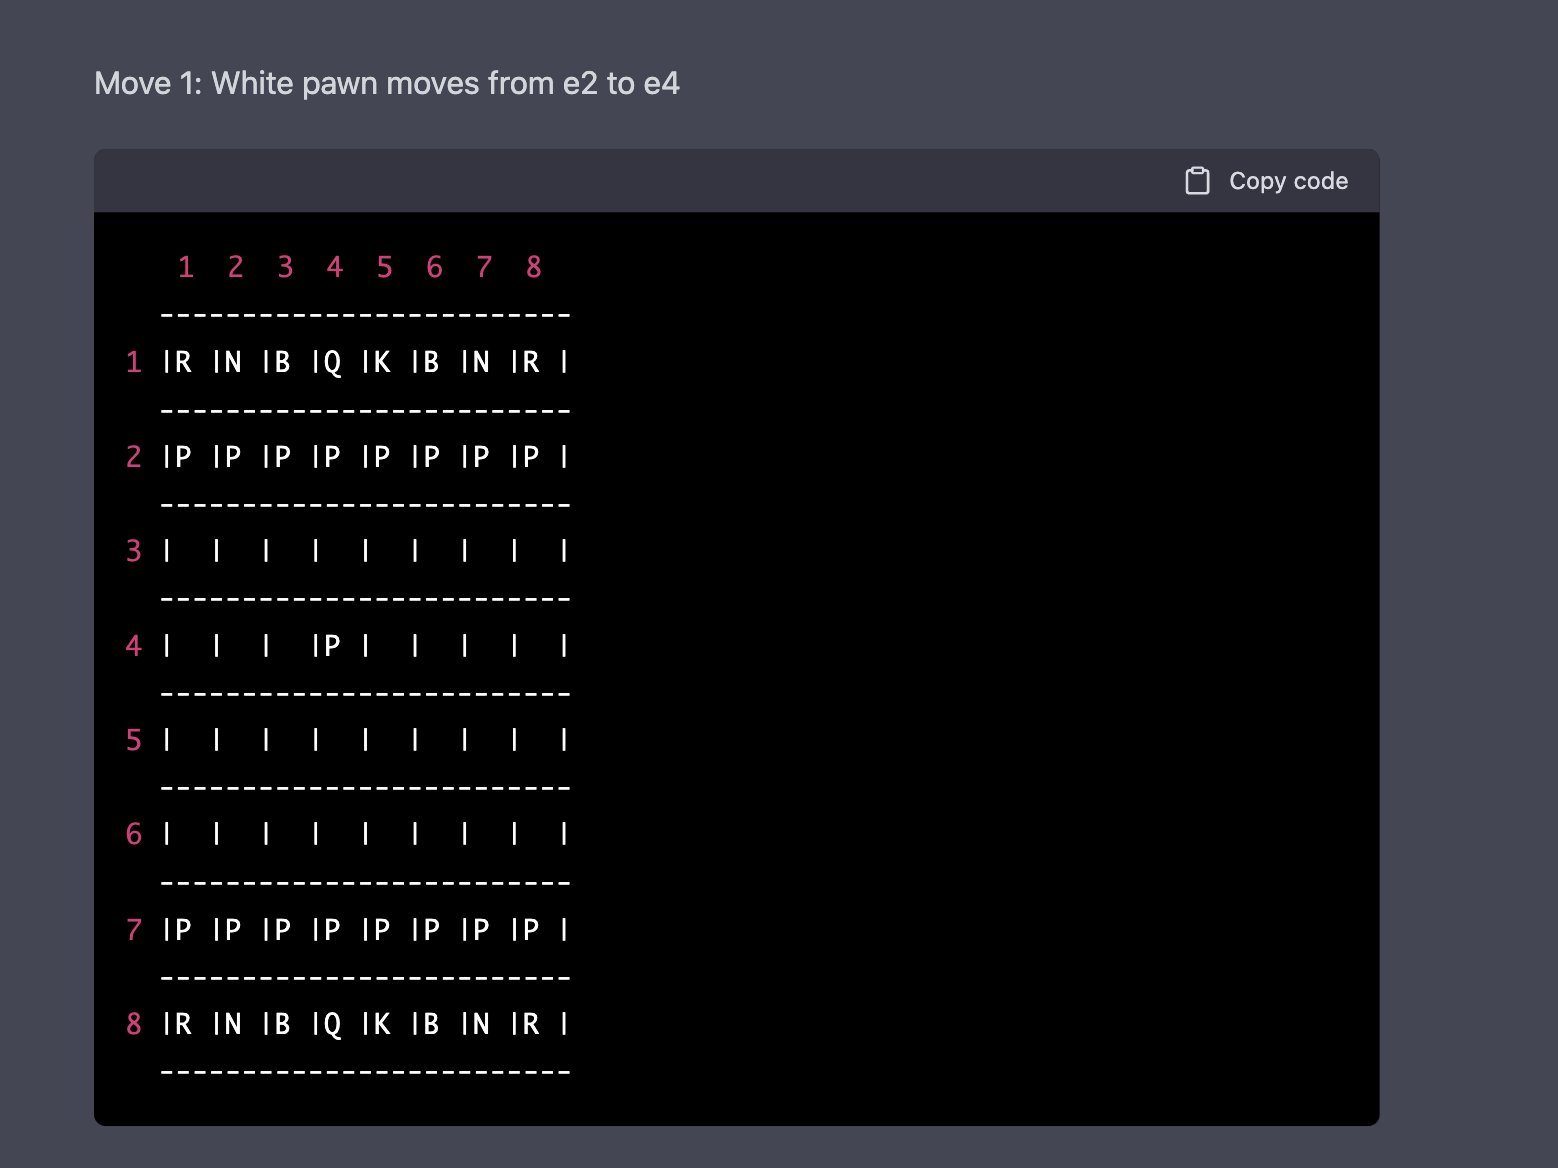The width and height of the screenshot is (1558, 1168).
Task: Click row label 3 on the board
Action: click(x=134, y=551)
